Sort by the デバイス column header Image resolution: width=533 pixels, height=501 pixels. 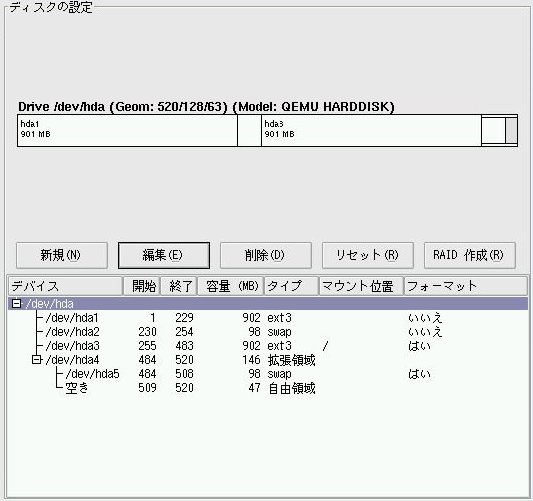pyautogui.click(x=65, y=286)
